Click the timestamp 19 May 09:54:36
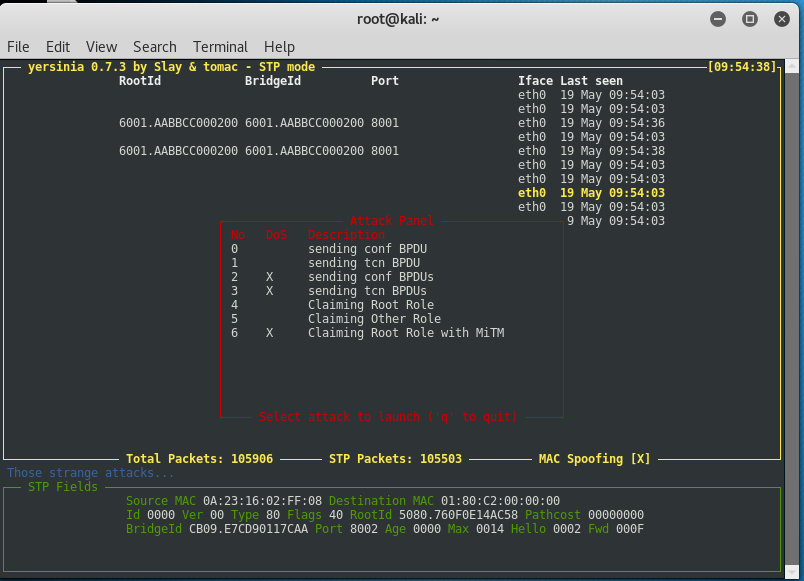Screen dimensions: 804x581 click(x=612, y=123)
